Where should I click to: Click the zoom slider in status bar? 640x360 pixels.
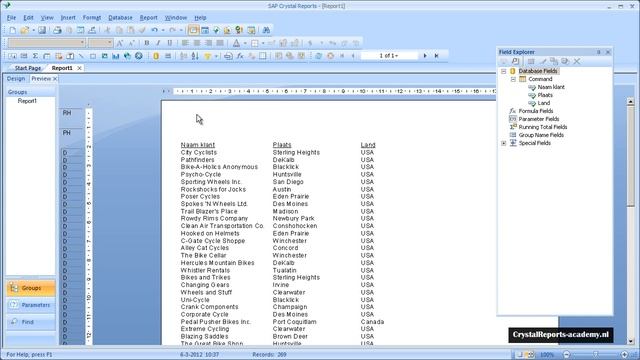(x=596, y=354)
